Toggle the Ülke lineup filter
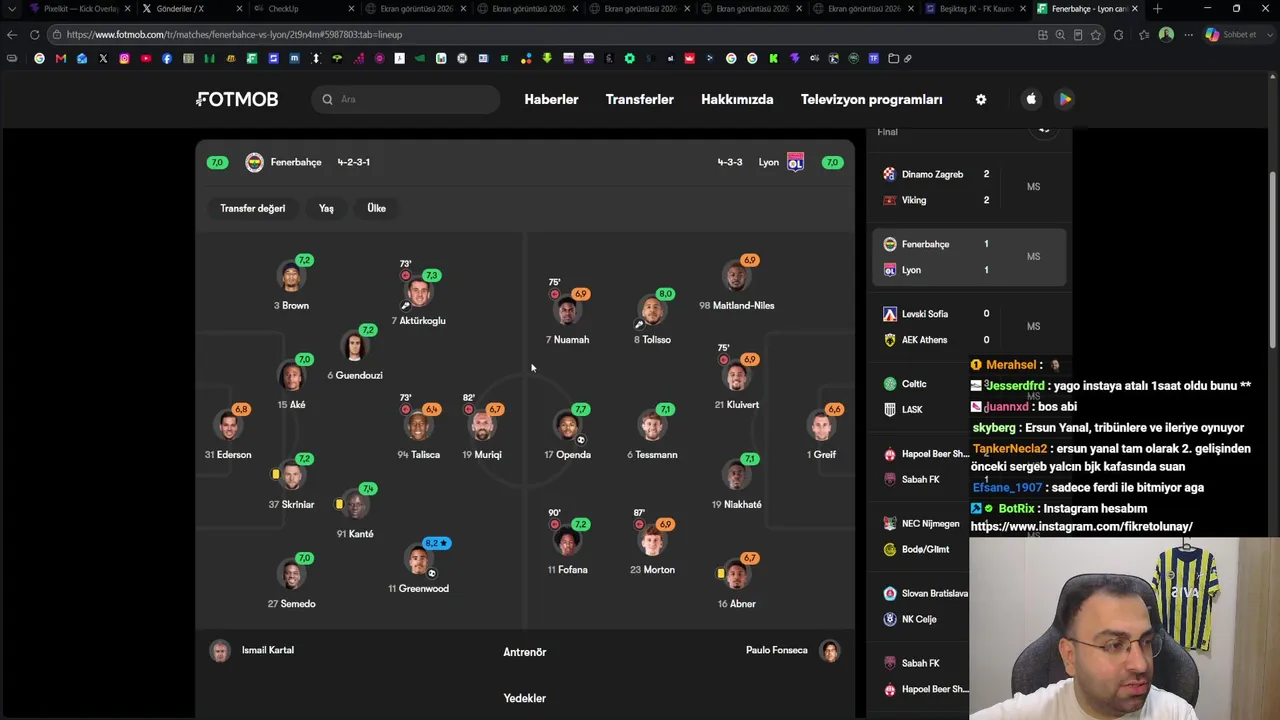The image size is (1280, 720). click(x=376, y=208)
